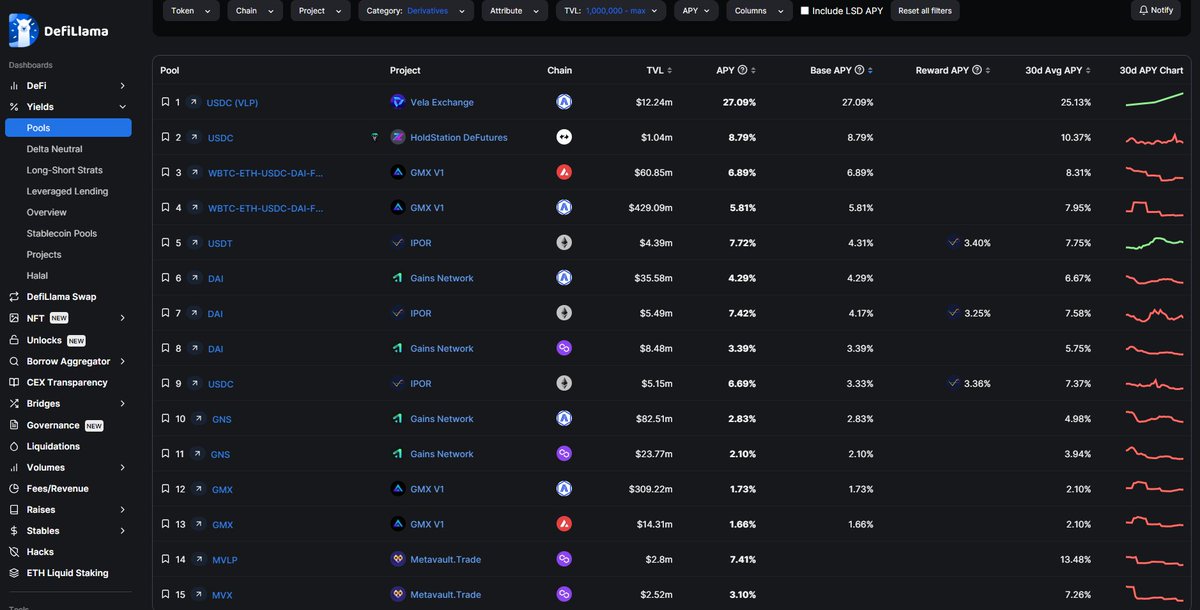Open external link arrow for USDC (VLP)
The width and height of the screenshot is (1200, 610).
coord(193,102)
